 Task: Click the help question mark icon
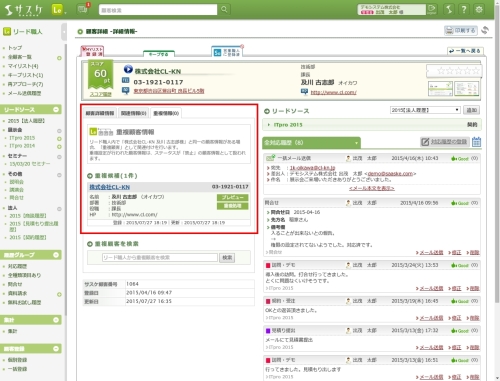pos(464,9)
